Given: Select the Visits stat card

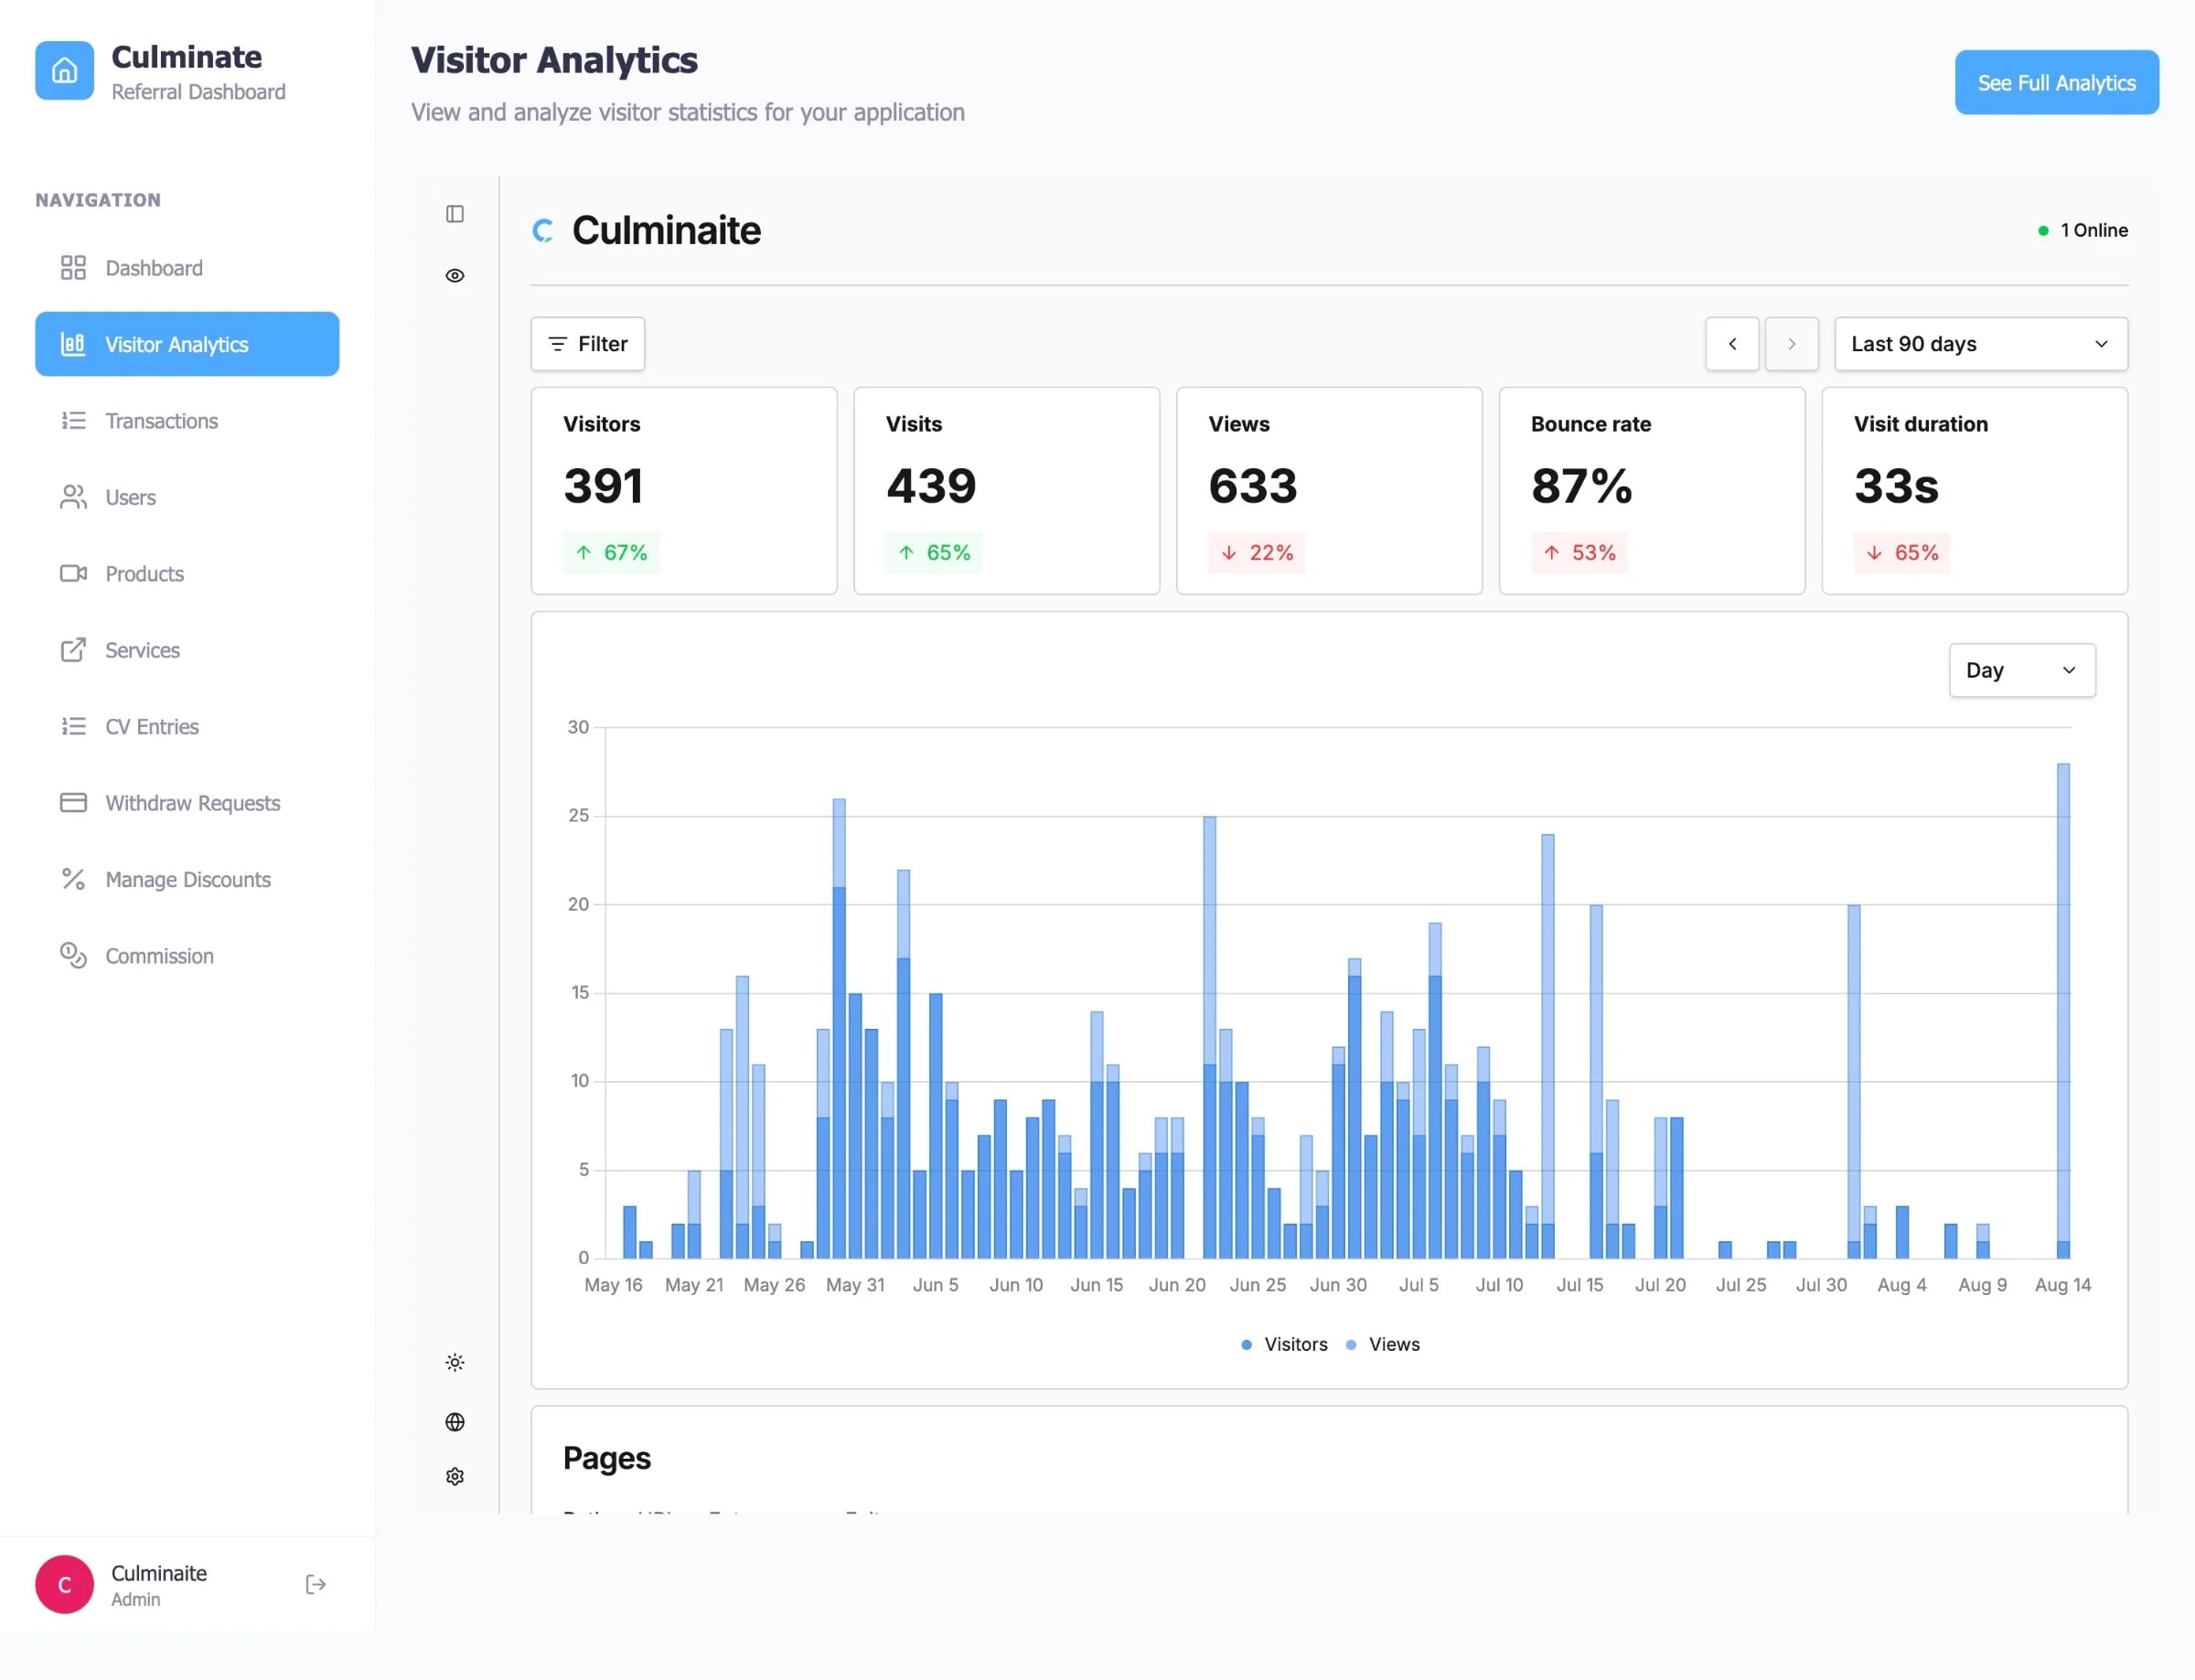Looking at the screenshot, I should pos(1007,491).
